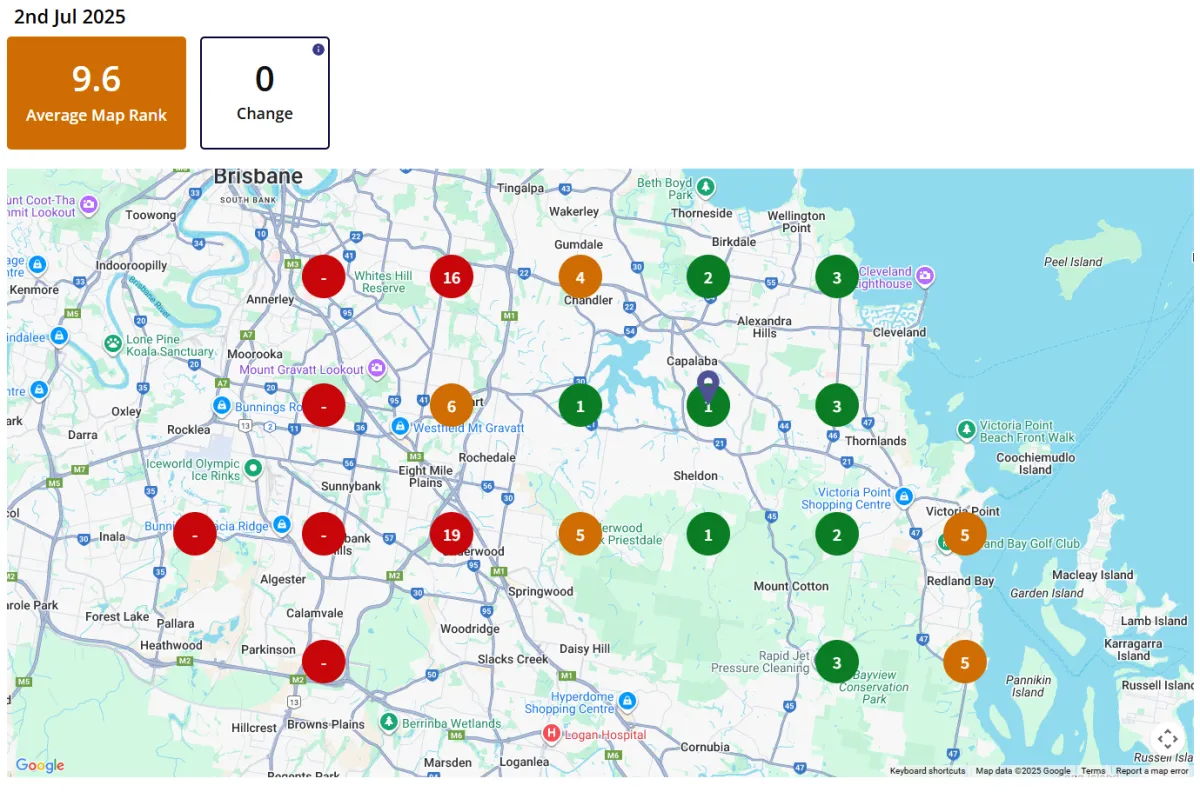
Task: Click the green rank 2 marker near Birkdale
Action: click(x=708, y=277)
